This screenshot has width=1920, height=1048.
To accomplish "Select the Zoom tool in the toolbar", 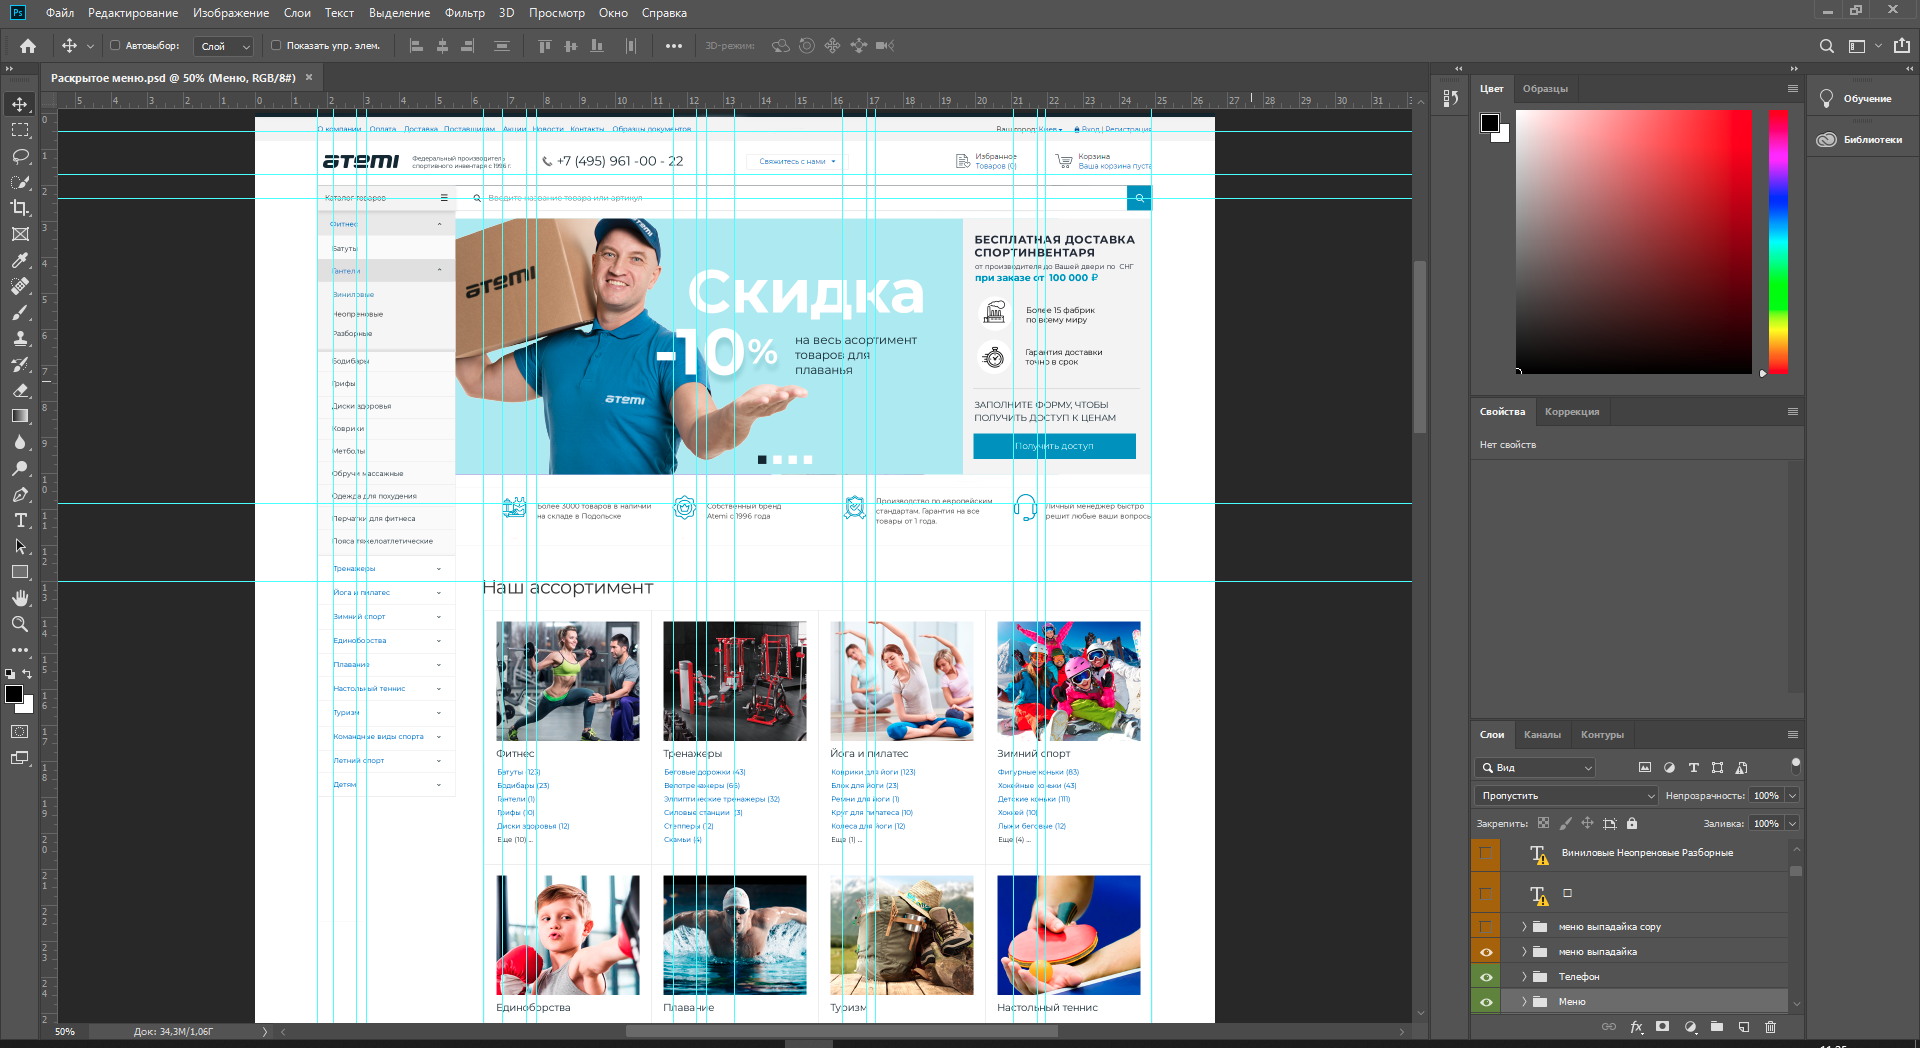I will [x=20, y=624].
